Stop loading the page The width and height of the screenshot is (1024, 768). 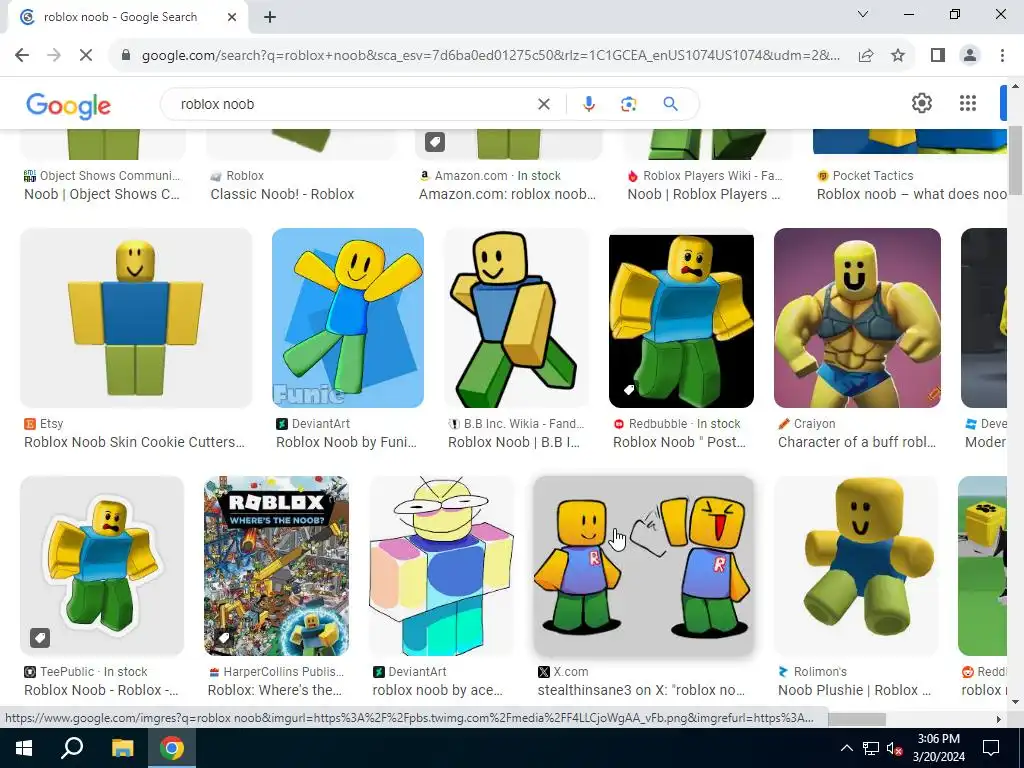point(86,56)
